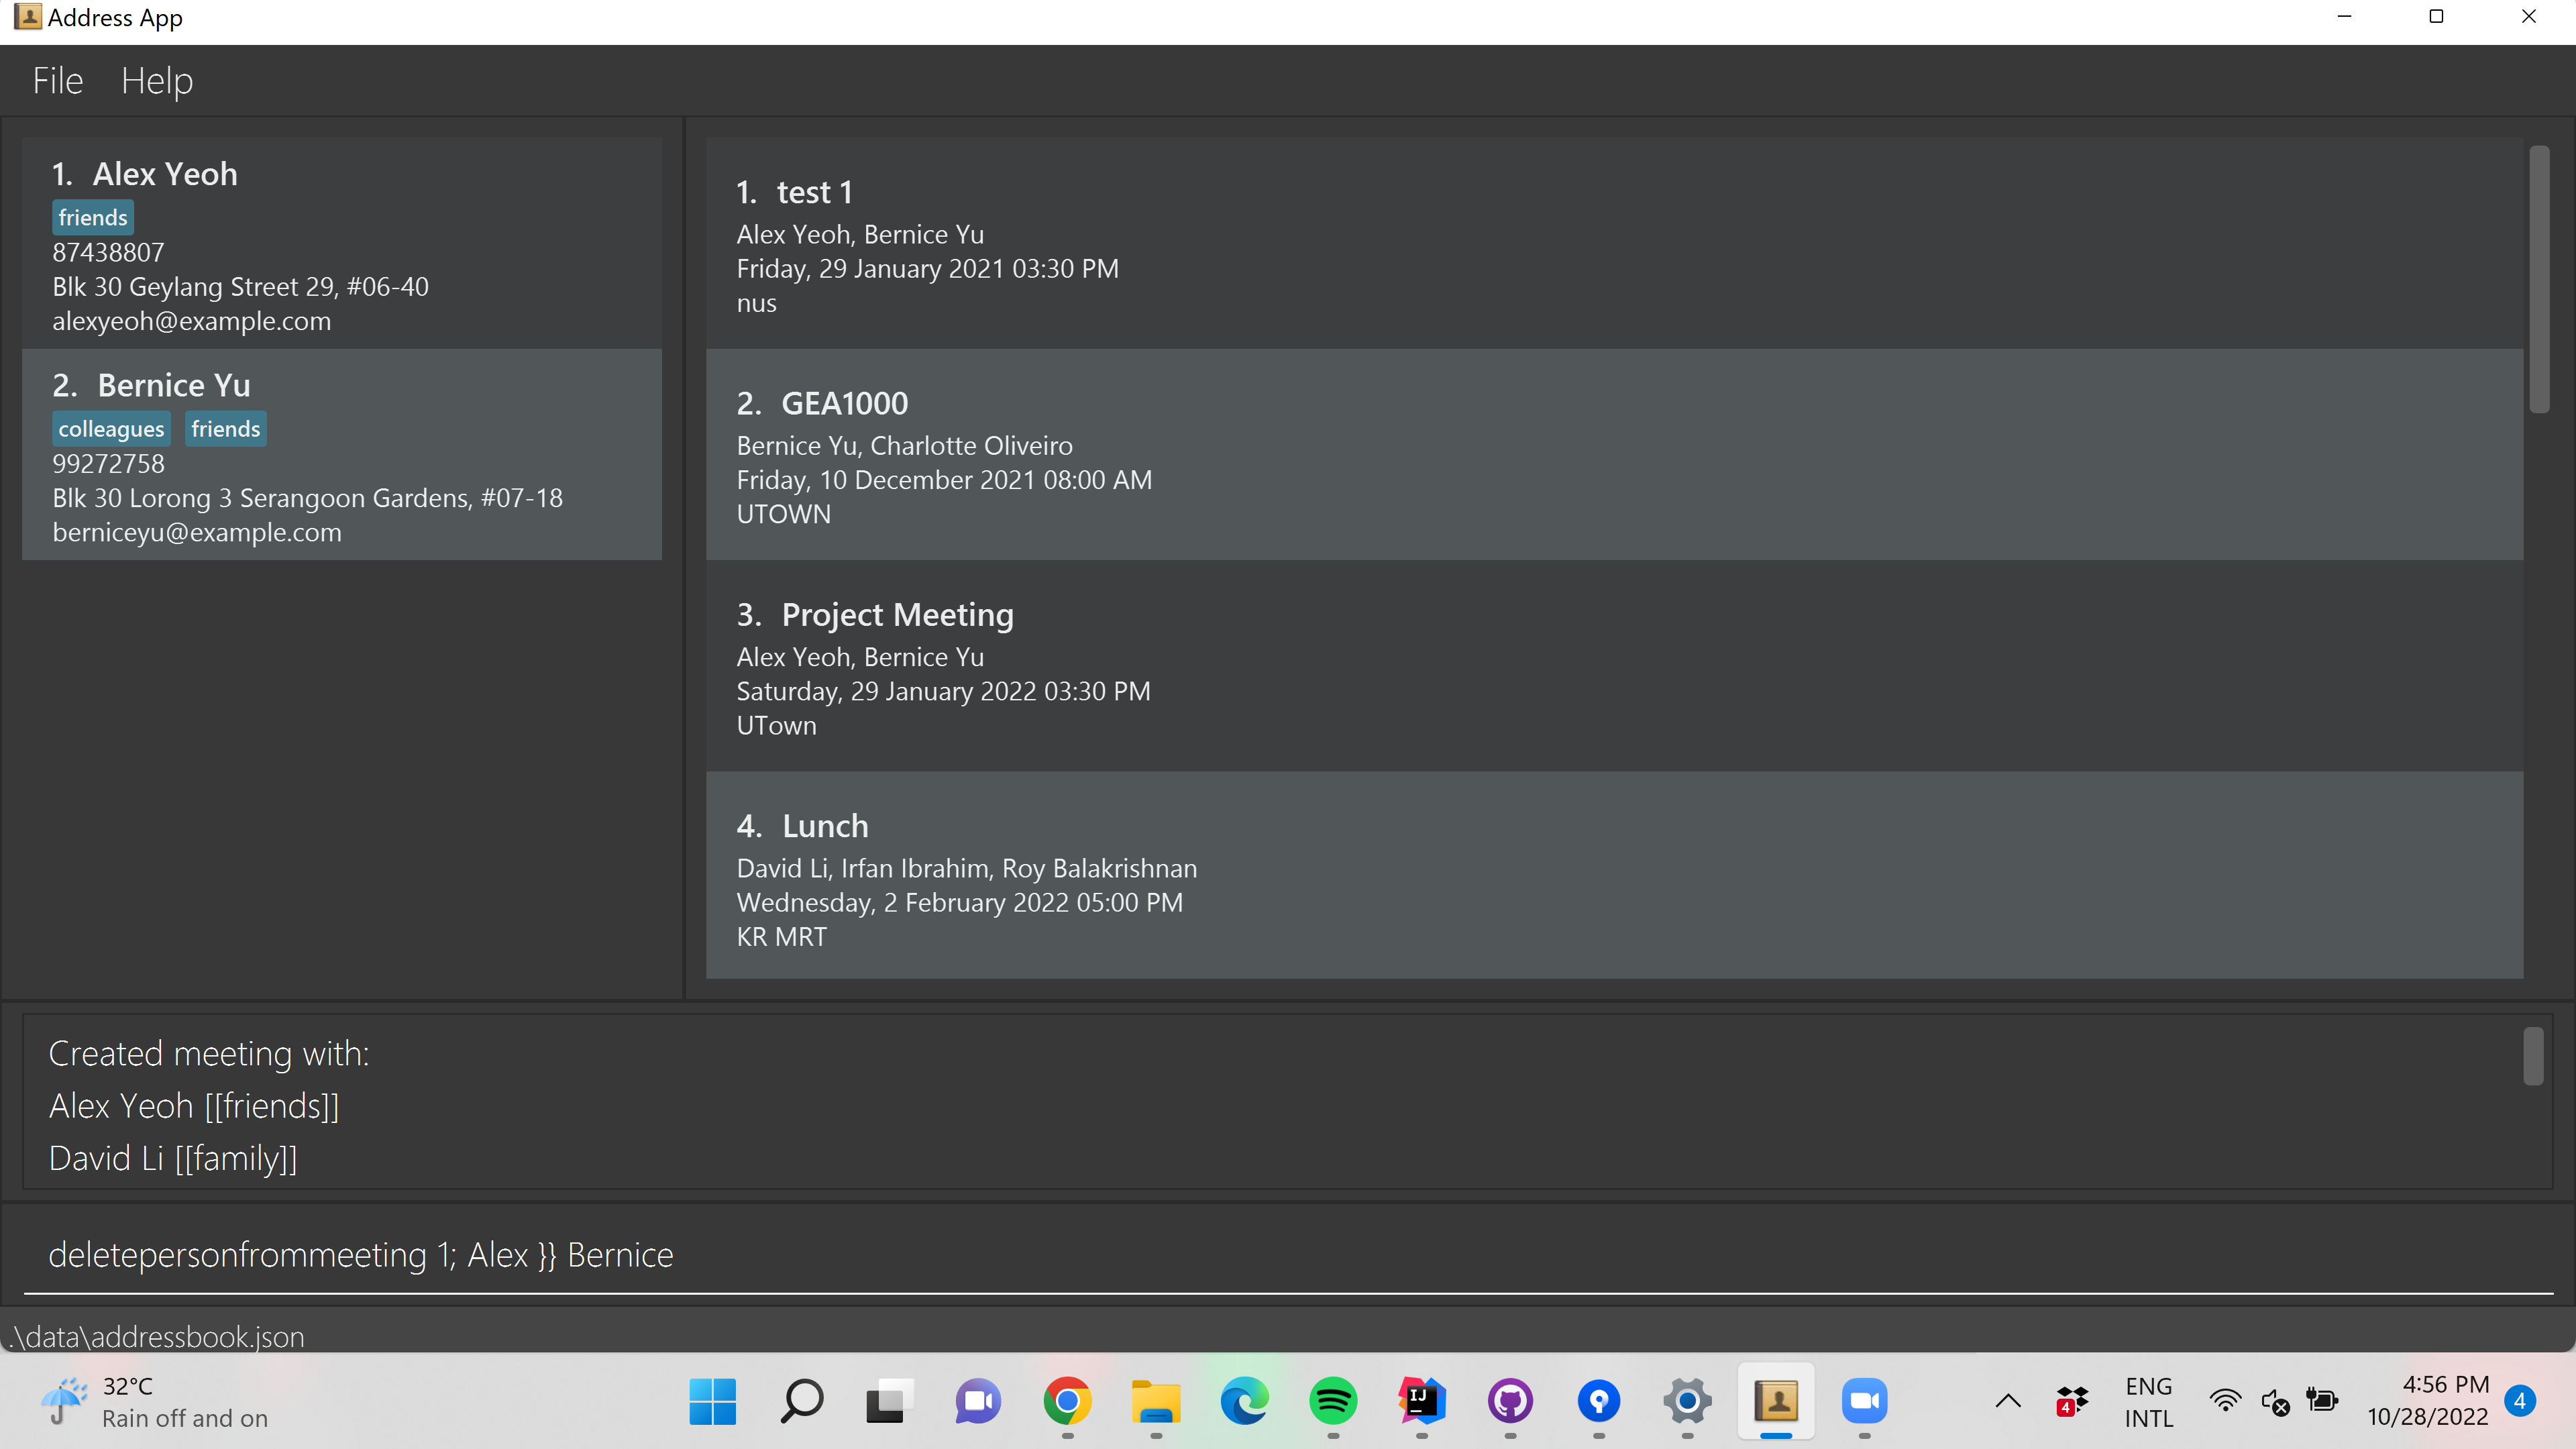The width and height of the screenshot is (2576, 1449).
Task: Open Spotify from the taskbar
Action: point(1332,1401)
